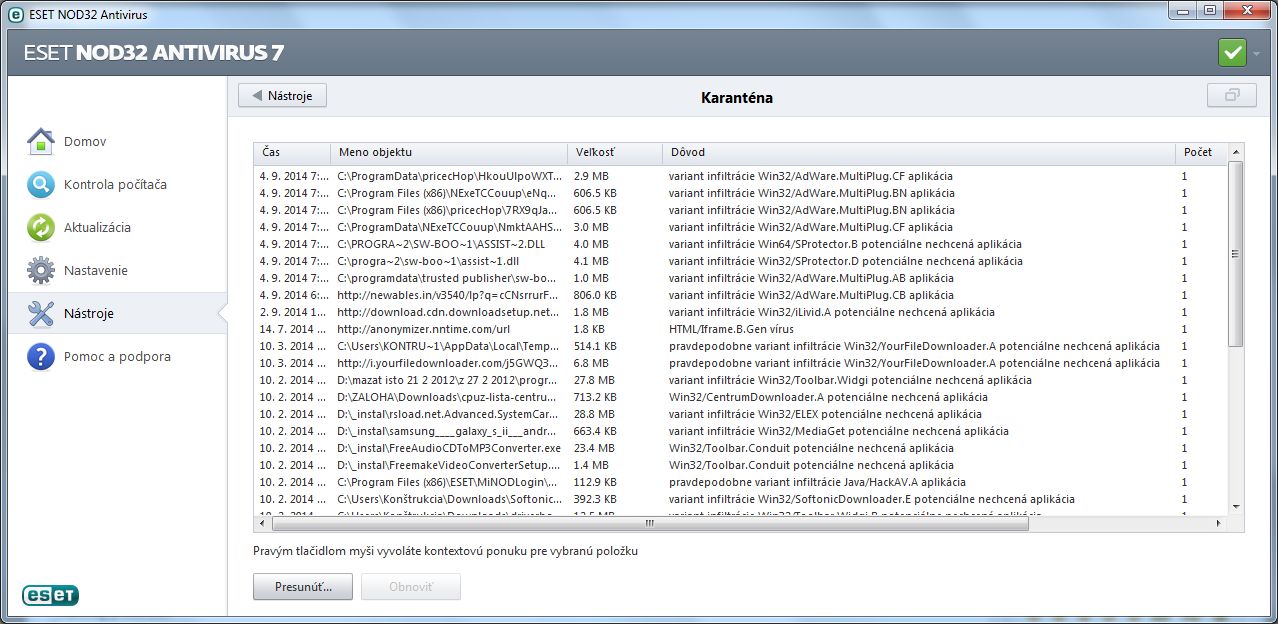
Task: Click reason HTML/Iframe.B.Gen vírus
Action: click(734, 329)
